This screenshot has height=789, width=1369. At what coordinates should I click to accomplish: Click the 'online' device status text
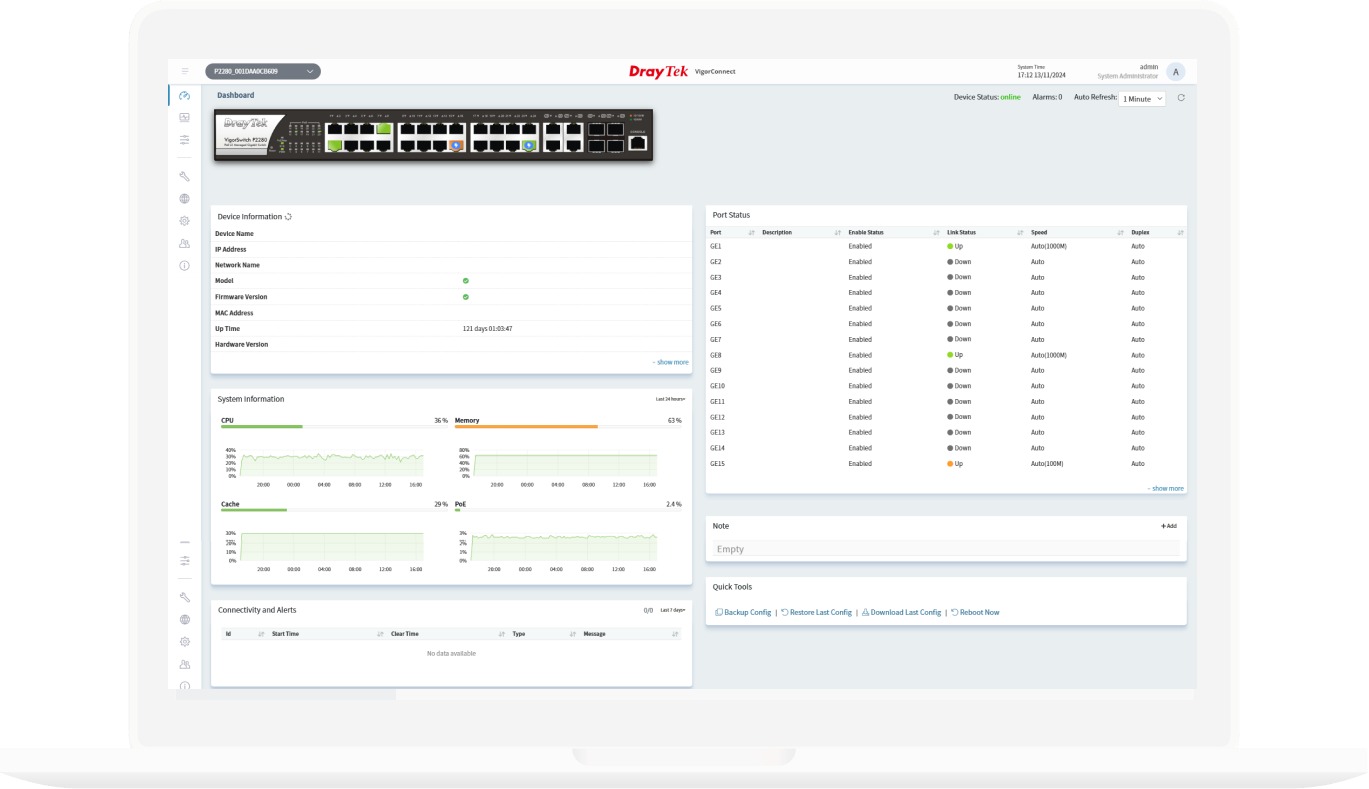tap(1011, 98)
